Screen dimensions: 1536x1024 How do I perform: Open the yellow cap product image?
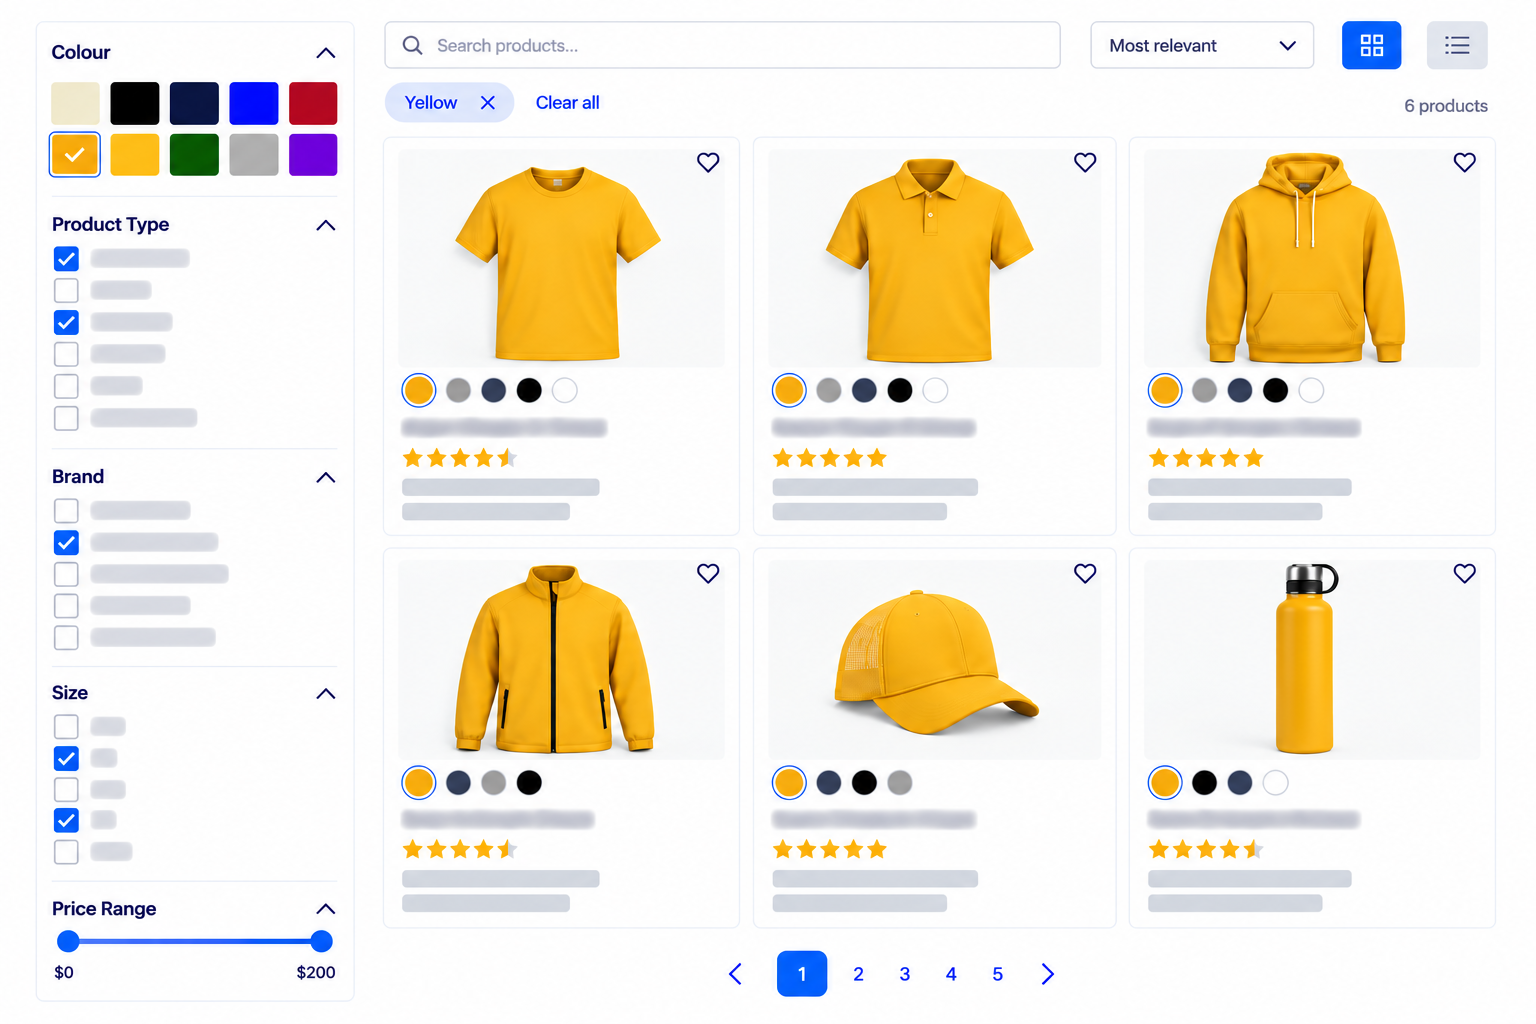934,660
